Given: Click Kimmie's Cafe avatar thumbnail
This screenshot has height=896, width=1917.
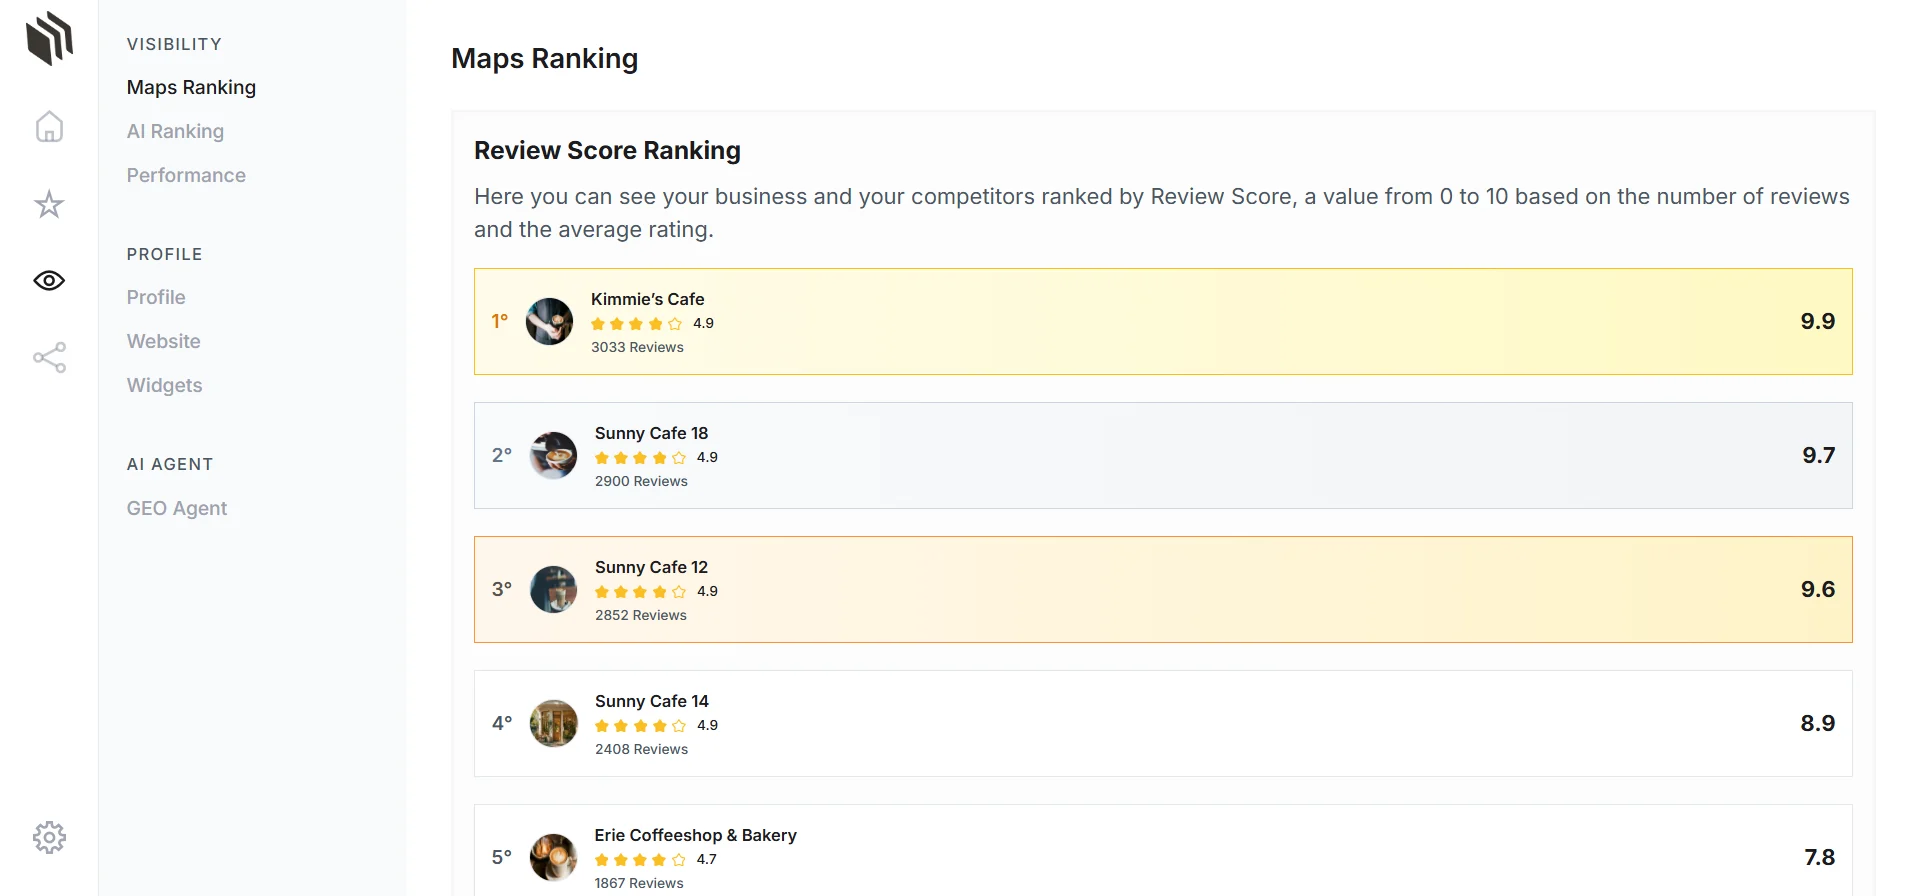Looking at the screenshot, I should (x=549, y=321).
